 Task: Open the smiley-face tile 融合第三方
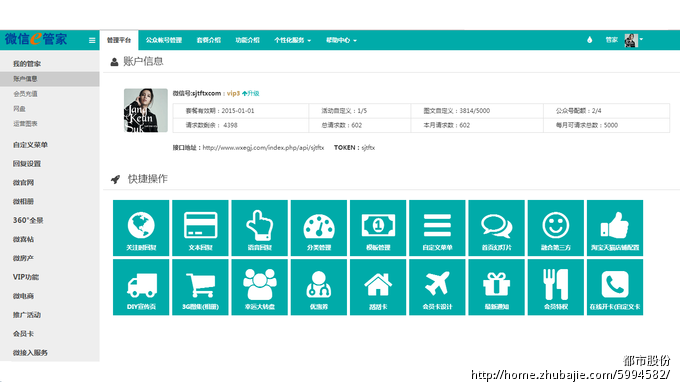[556, 228]
